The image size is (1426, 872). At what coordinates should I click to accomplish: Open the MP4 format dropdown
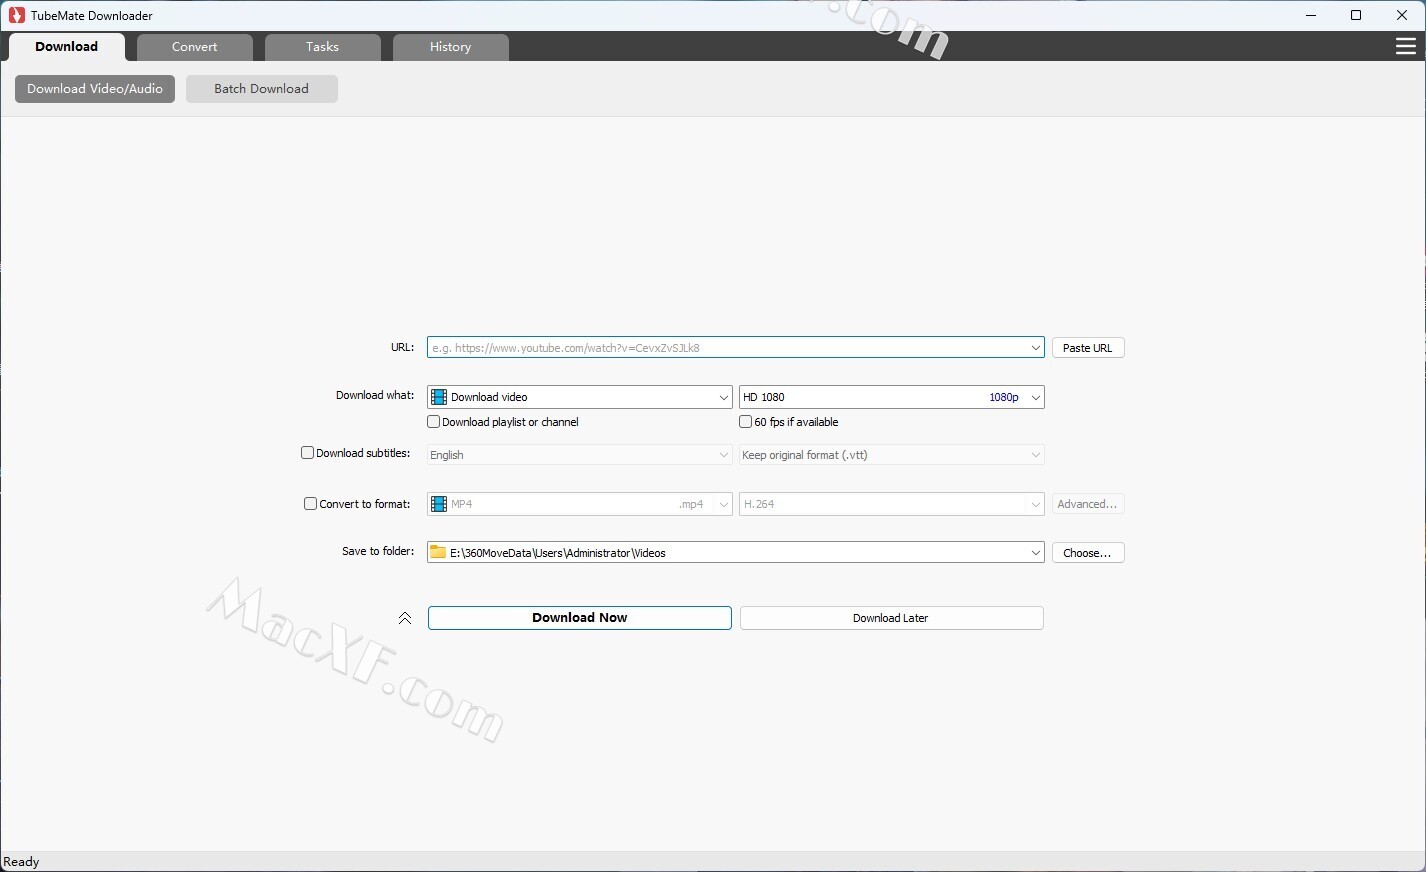tap(580, 504)
